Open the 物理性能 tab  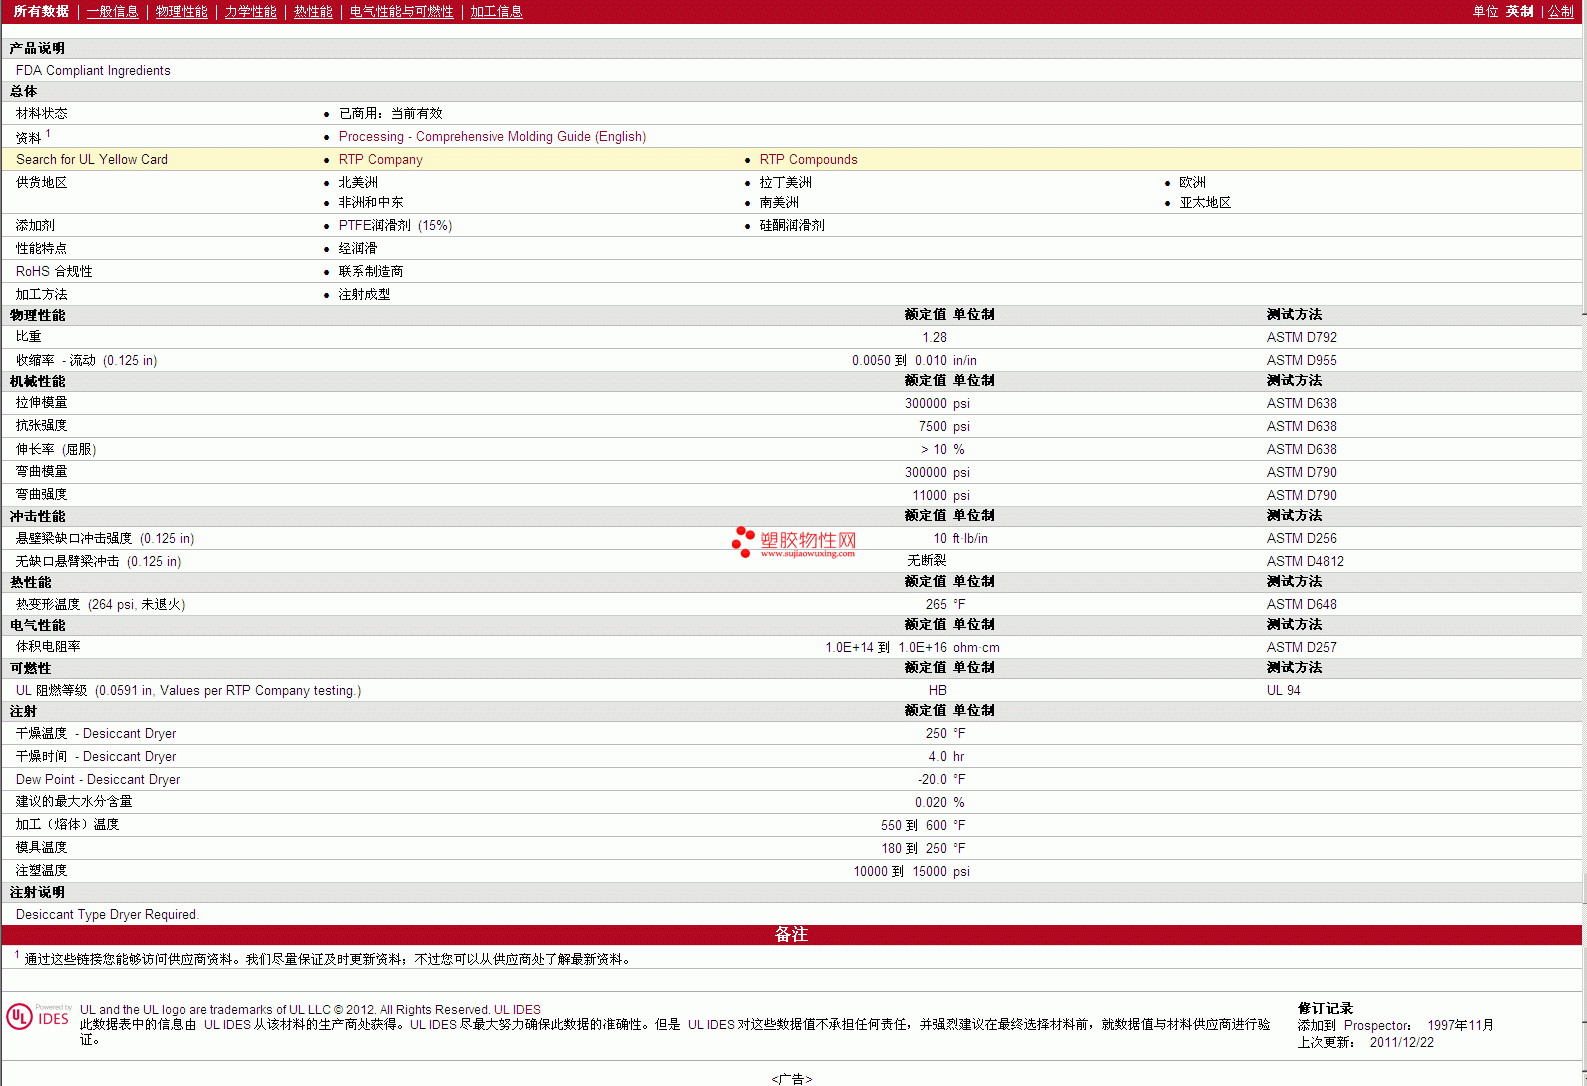(x=181, y=12)
